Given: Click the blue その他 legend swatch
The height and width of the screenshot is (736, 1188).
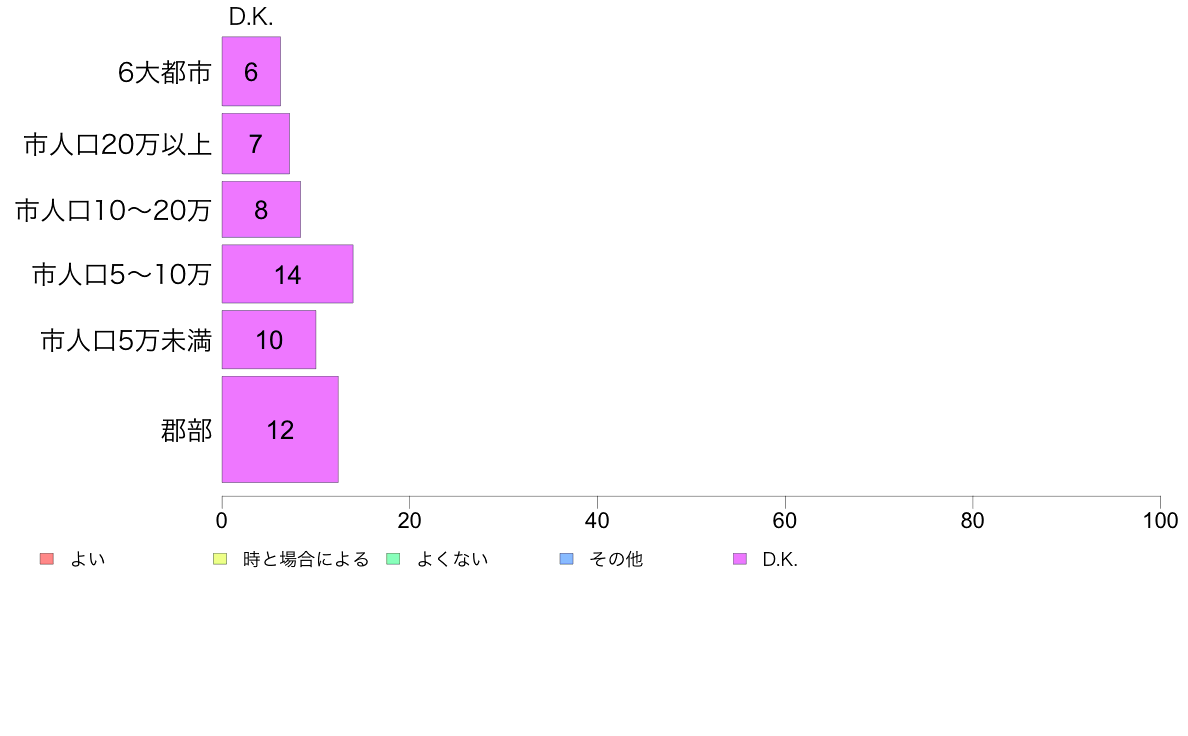Looking at the screenshot, I should 567,559.
